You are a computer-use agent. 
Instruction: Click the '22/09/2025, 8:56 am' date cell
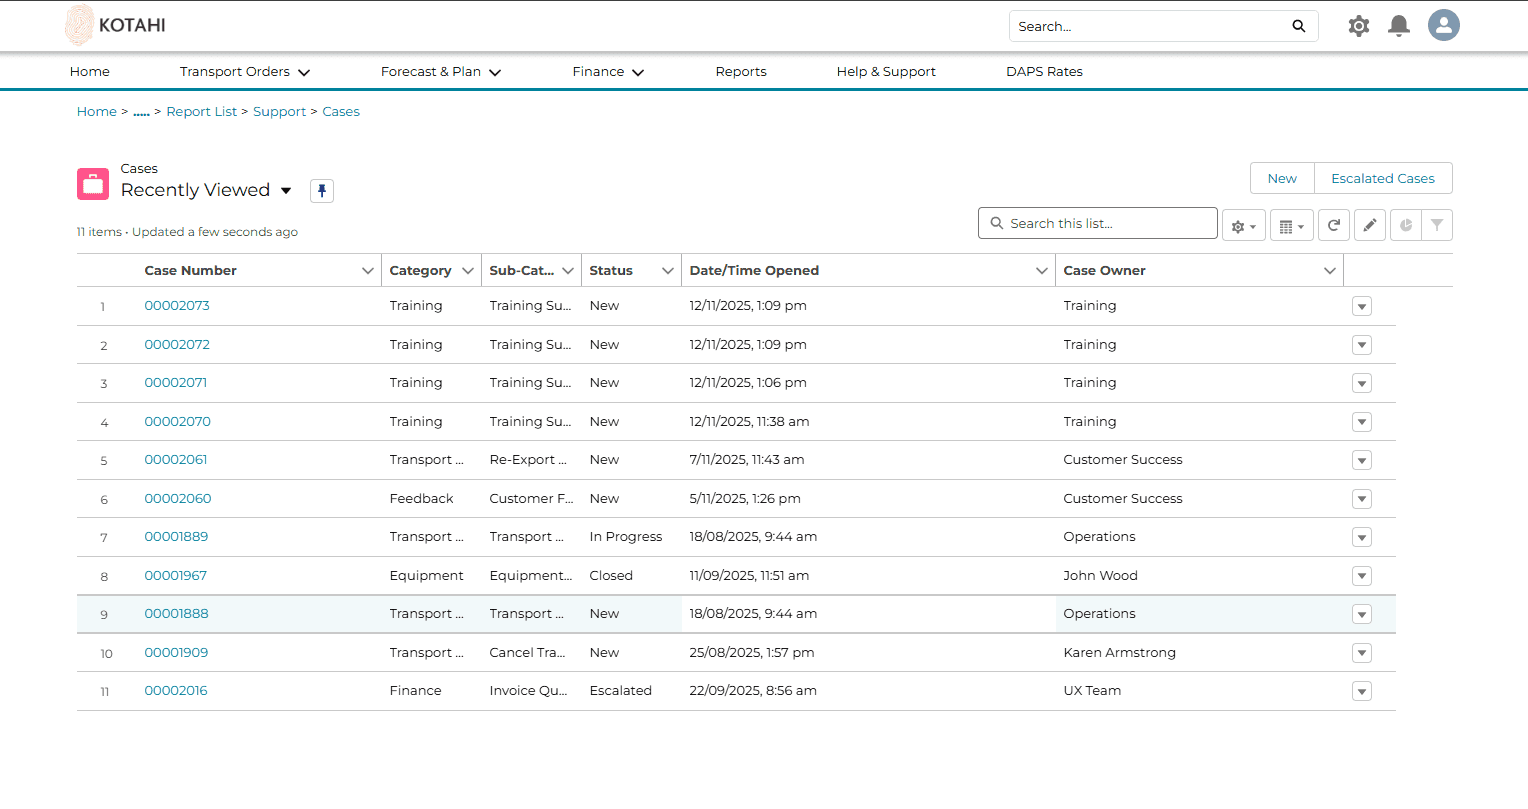coord(753,691)
